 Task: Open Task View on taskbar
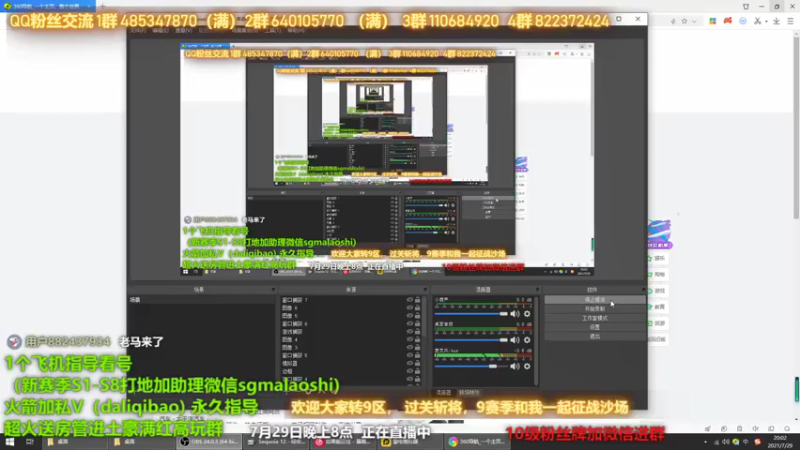(x=29, y=442)
